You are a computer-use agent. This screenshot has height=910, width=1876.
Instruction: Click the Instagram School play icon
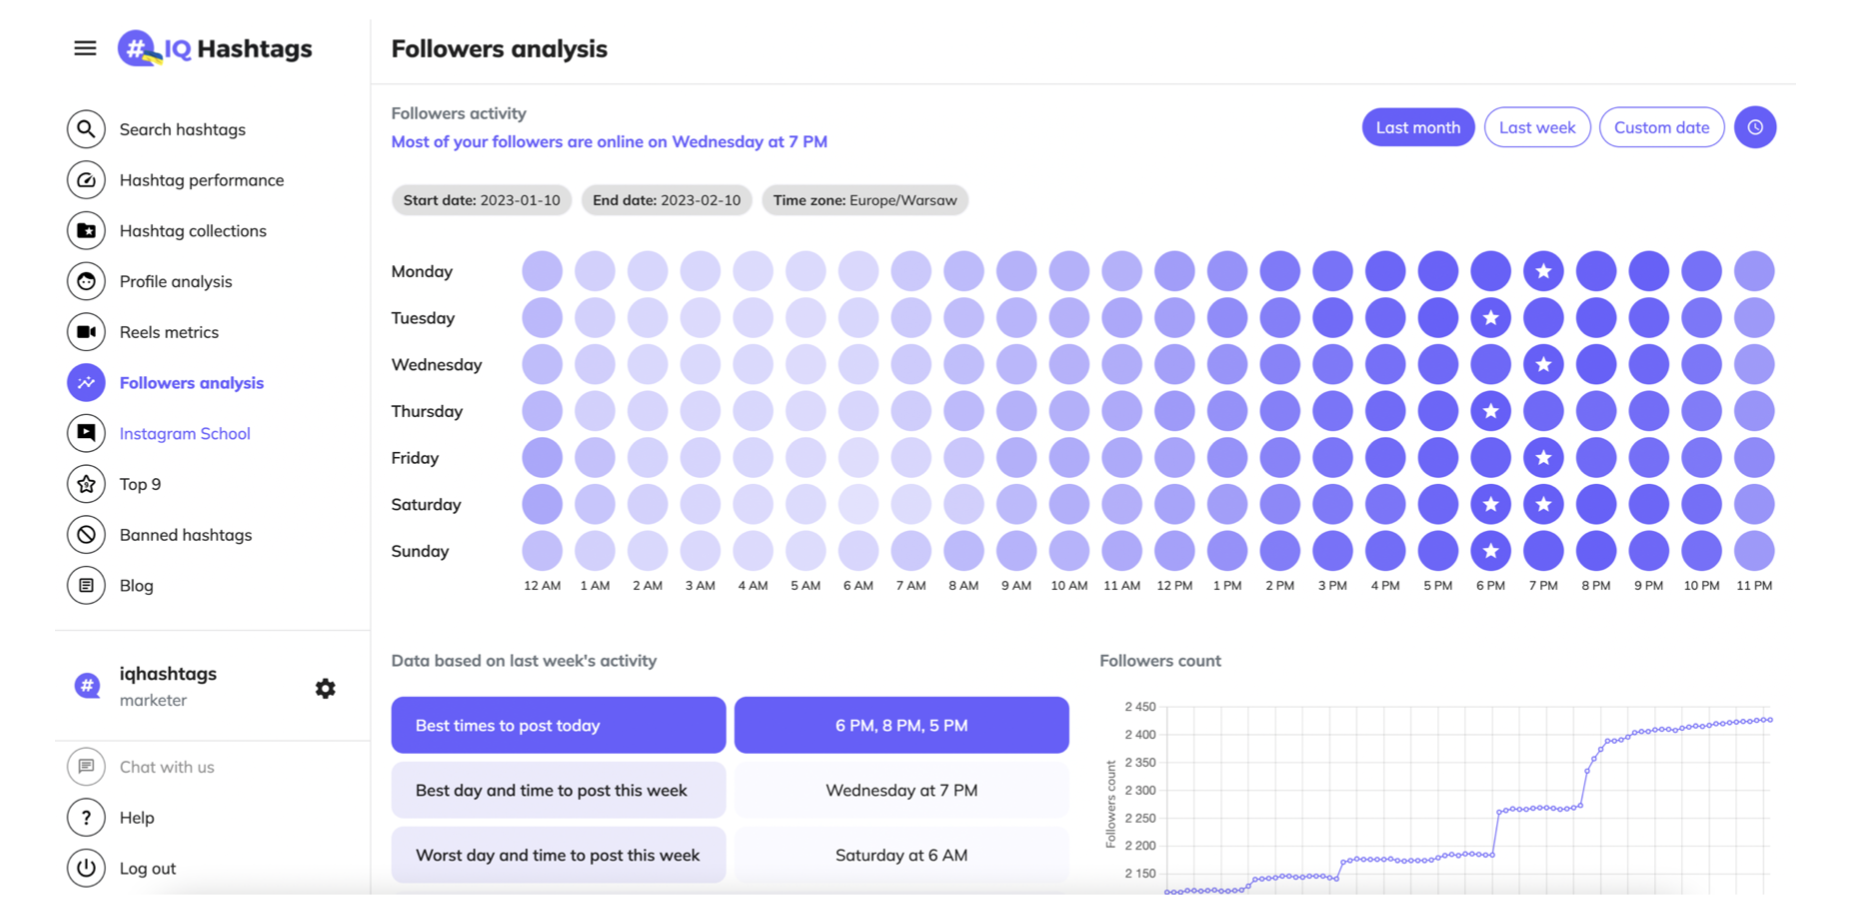86,433
